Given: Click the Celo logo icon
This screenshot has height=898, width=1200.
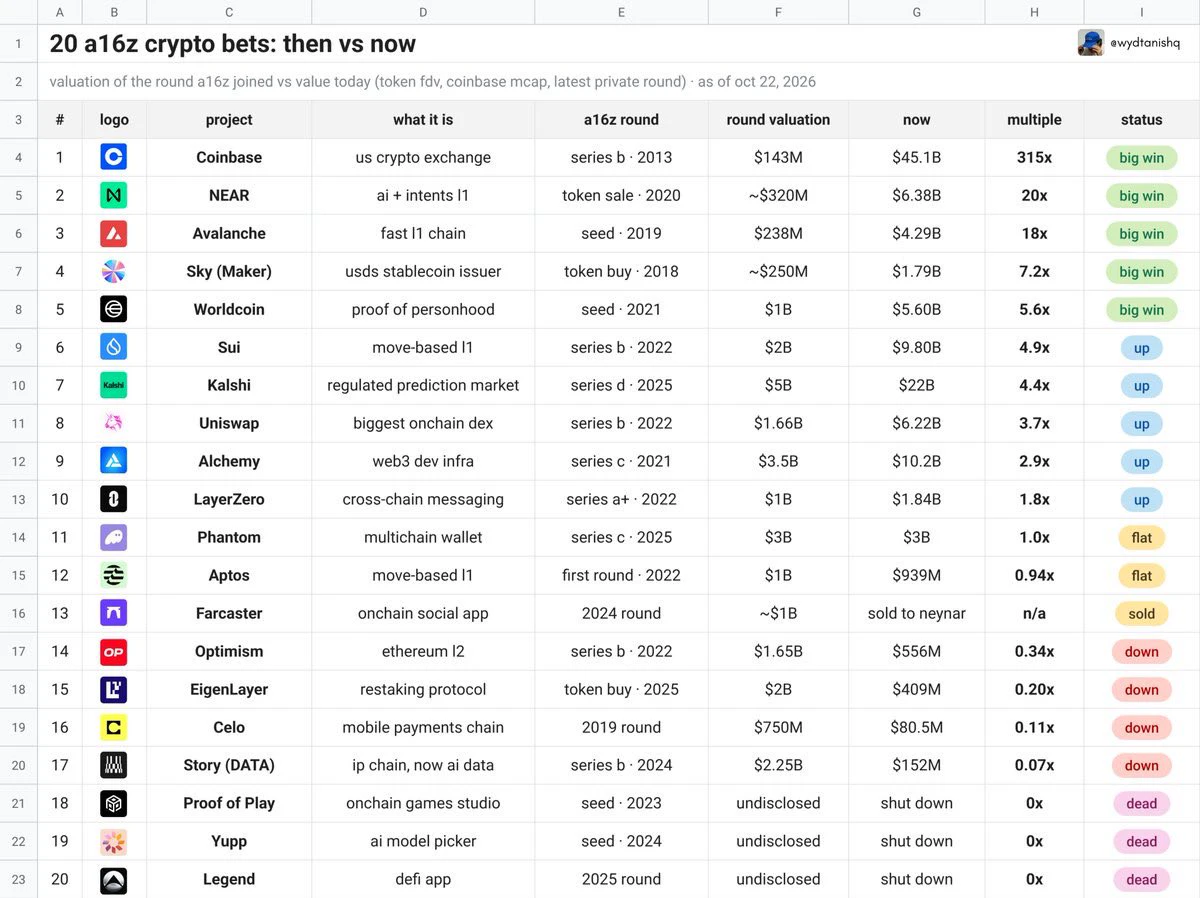Looking at the screenshot, I should pos(114,727).
